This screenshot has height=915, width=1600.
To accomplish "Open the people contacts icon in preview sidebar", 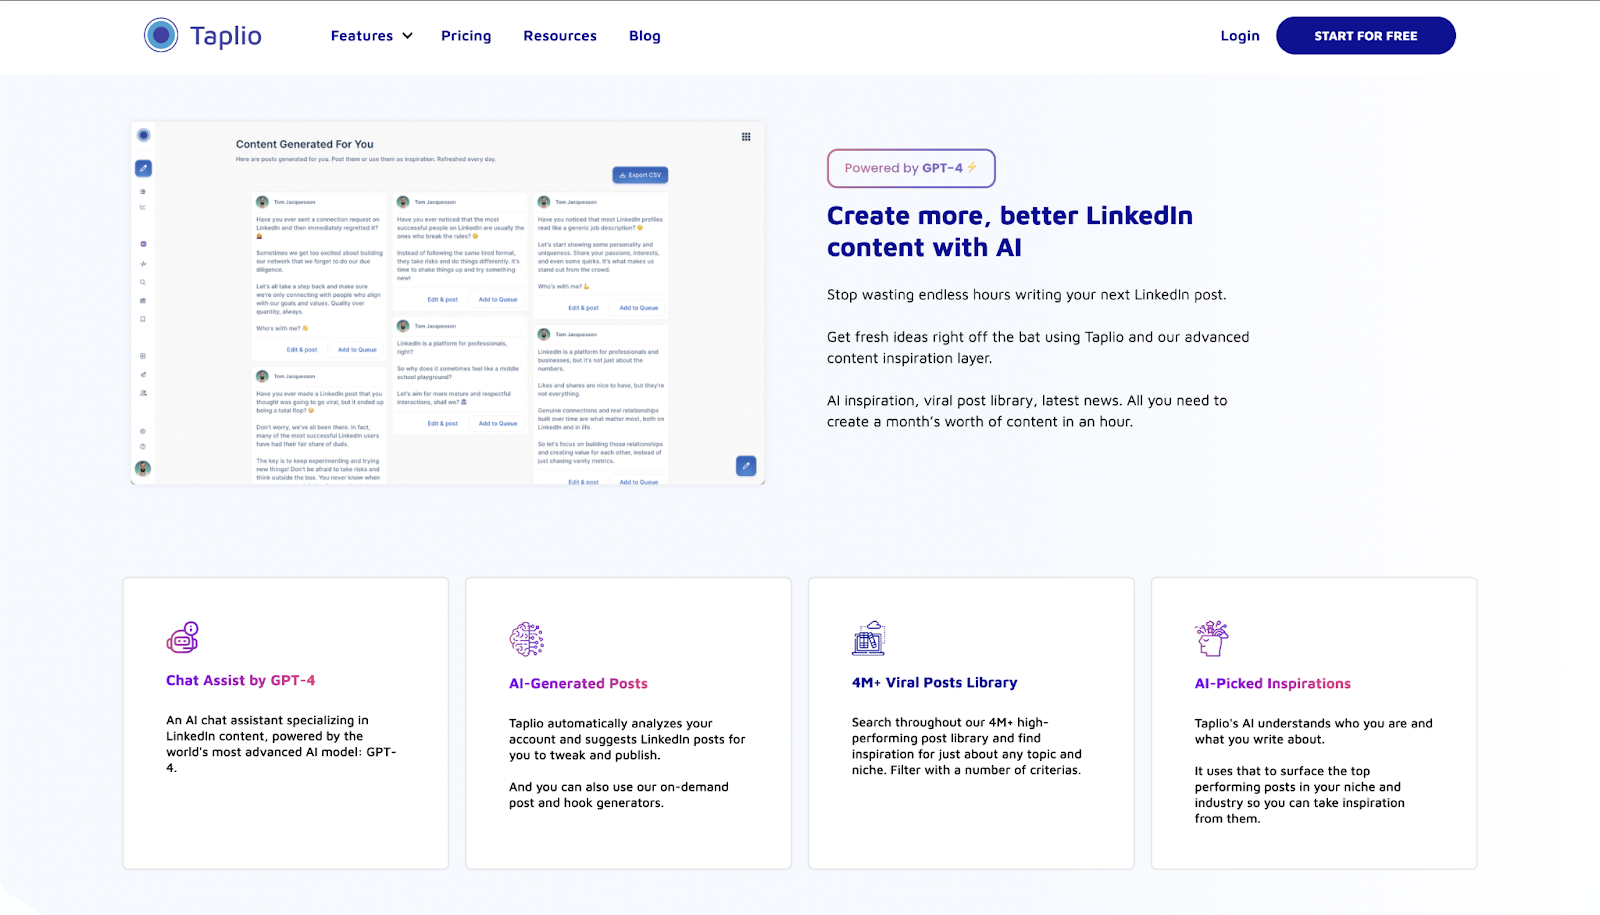I will 143,393.
